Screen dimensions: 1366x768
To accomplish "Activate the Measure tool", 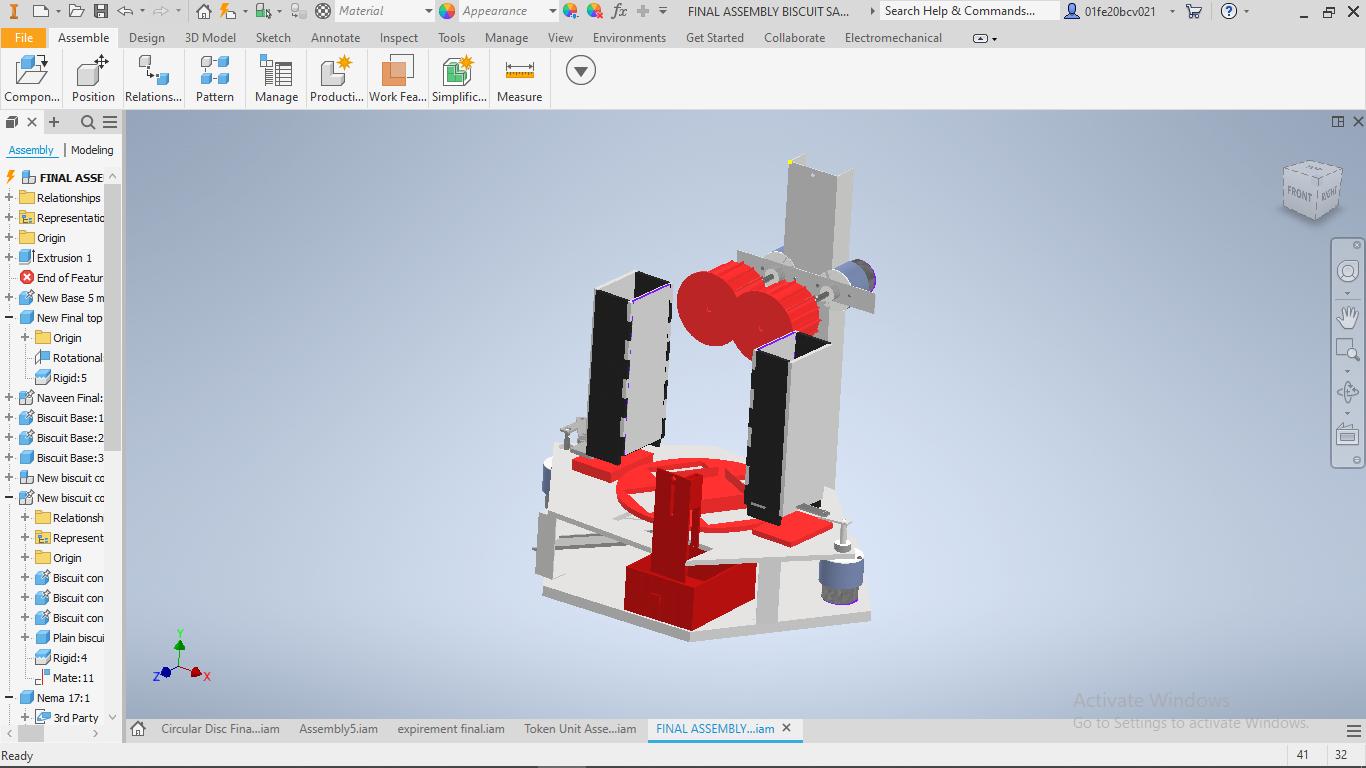I will [x=519, y=79].
